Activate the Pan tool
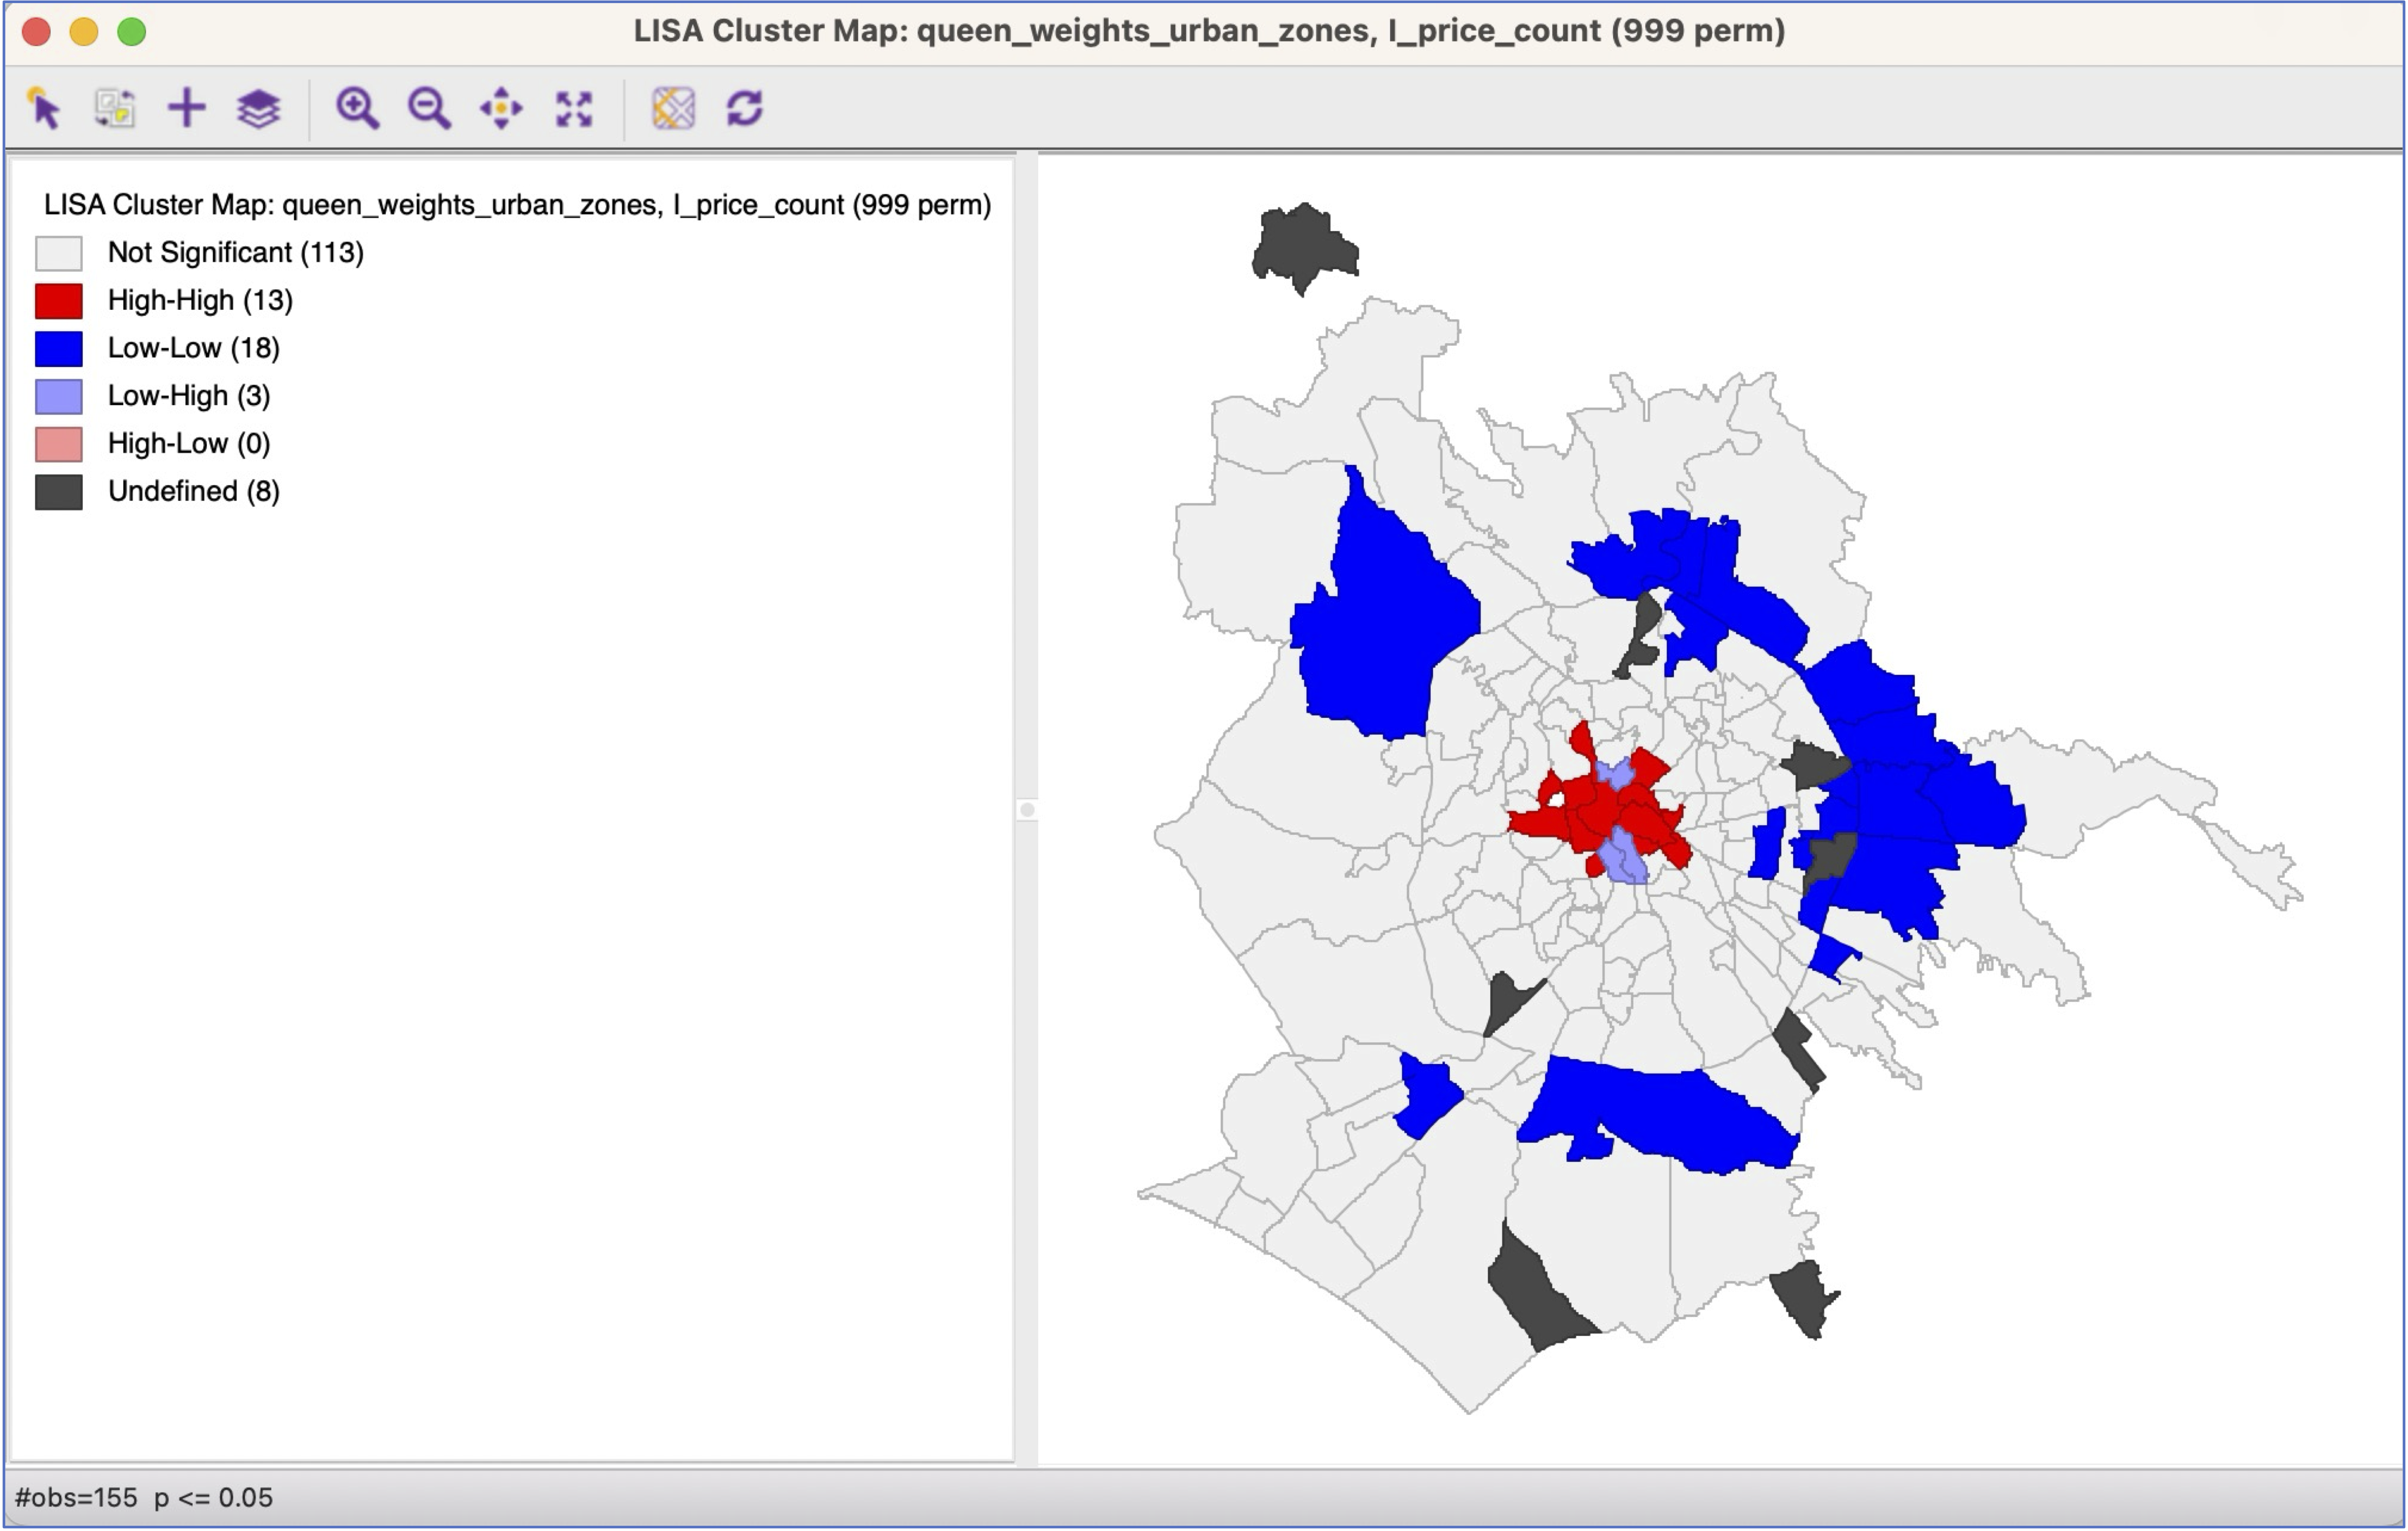The image size is (2408, 1531). (501, 108)
